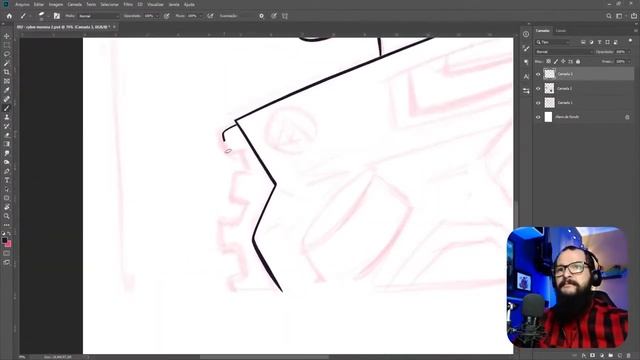The height and width of the screenshot is (360, 640).
Task: Select the Camada 3 layer name
Action: pos(565,74)
